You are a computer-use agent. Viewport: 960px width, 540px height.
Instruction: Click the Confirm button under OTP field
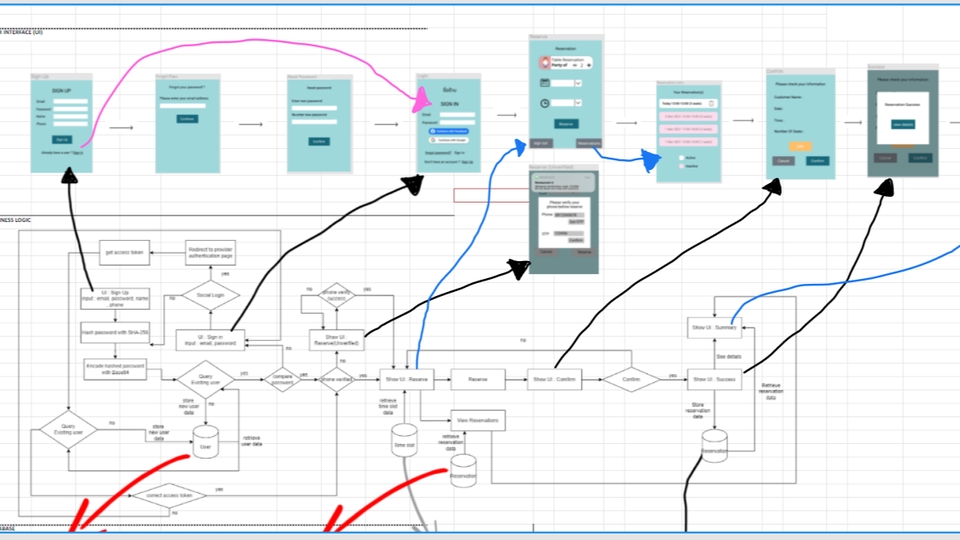click(x=576, y=241)
